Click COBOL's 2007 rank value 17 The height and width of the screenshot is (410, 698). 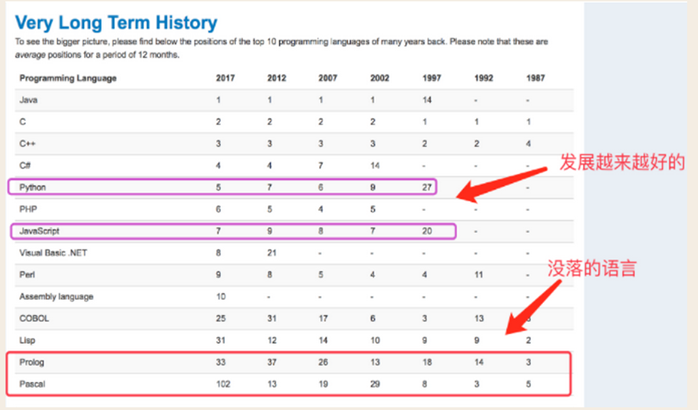point(323,318)
